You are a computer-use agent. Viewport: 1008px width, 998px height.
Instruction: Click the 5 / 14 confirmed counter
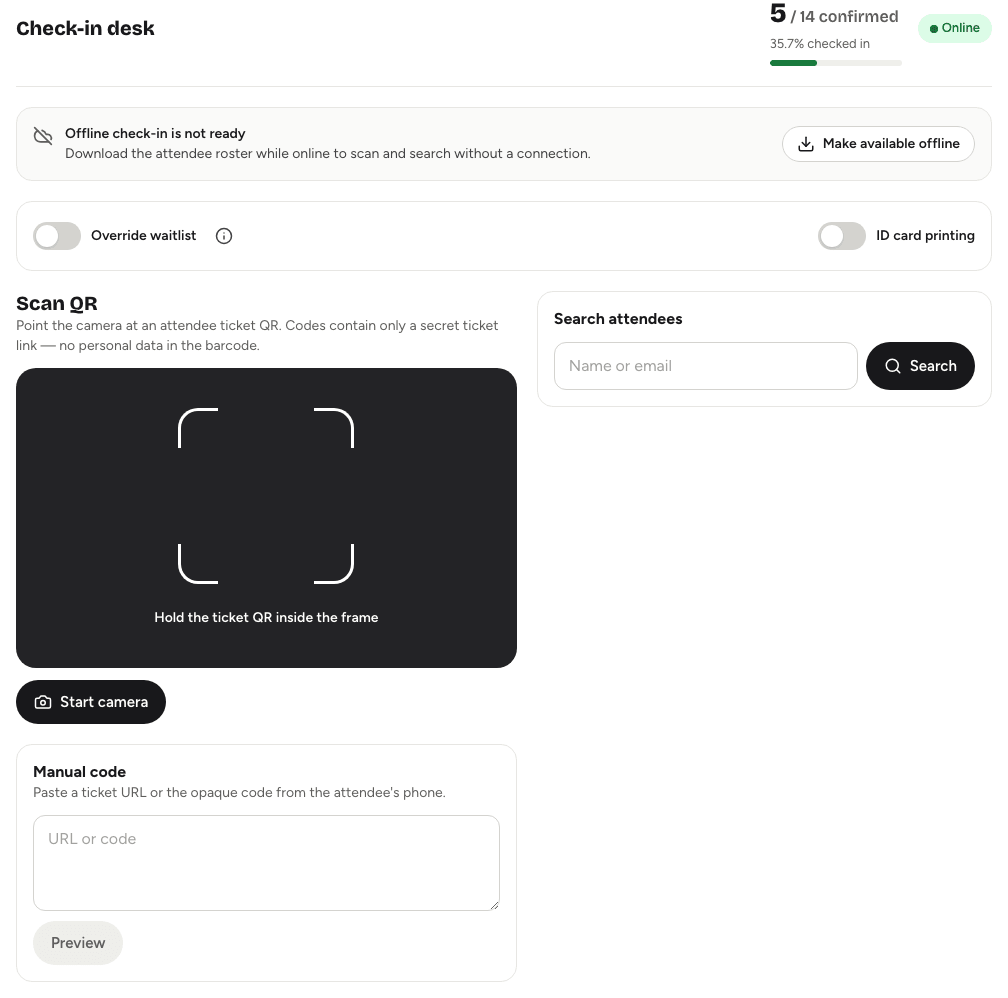click(x=834, y=14)
